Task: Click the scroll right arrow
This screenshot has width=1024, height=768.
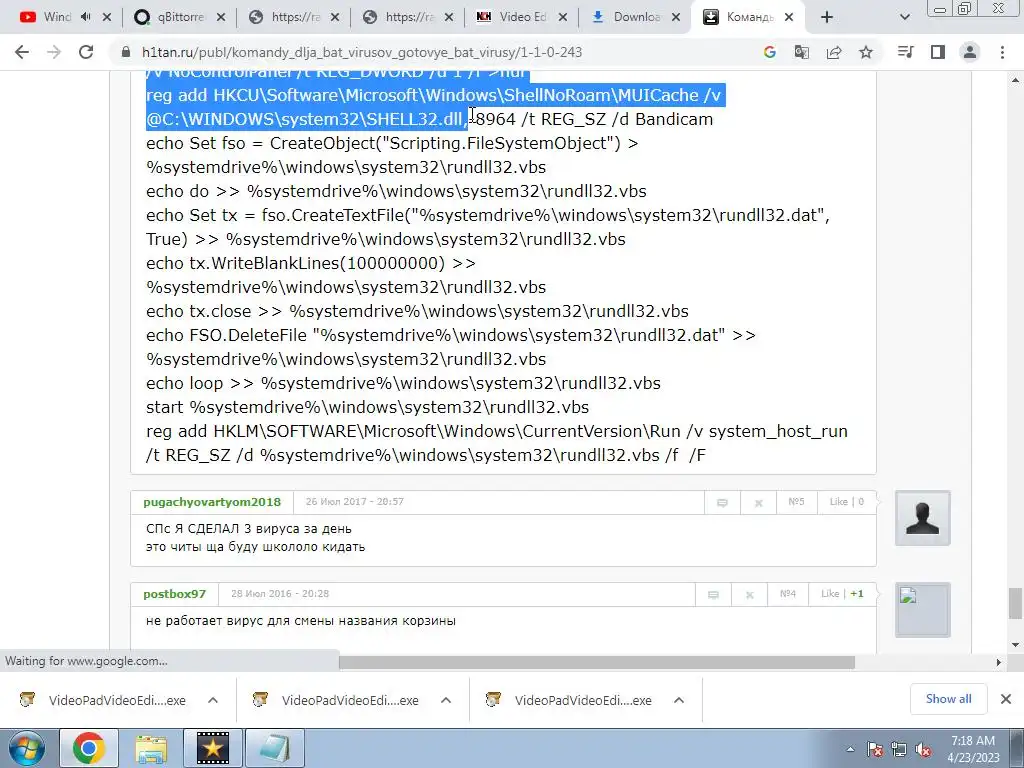Action: pos(998,662)
